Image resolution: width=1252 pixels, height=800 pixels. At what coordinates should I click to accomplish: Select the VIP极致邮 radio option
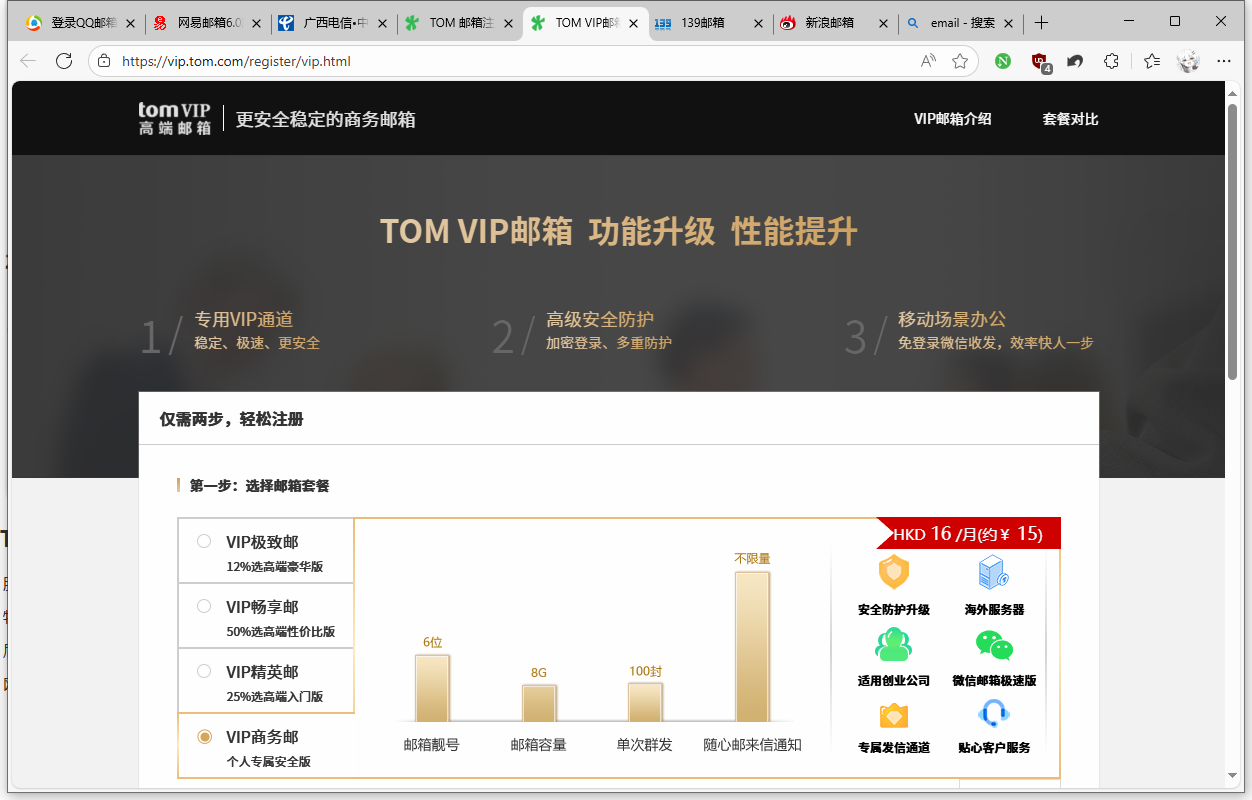pos(204,541)
